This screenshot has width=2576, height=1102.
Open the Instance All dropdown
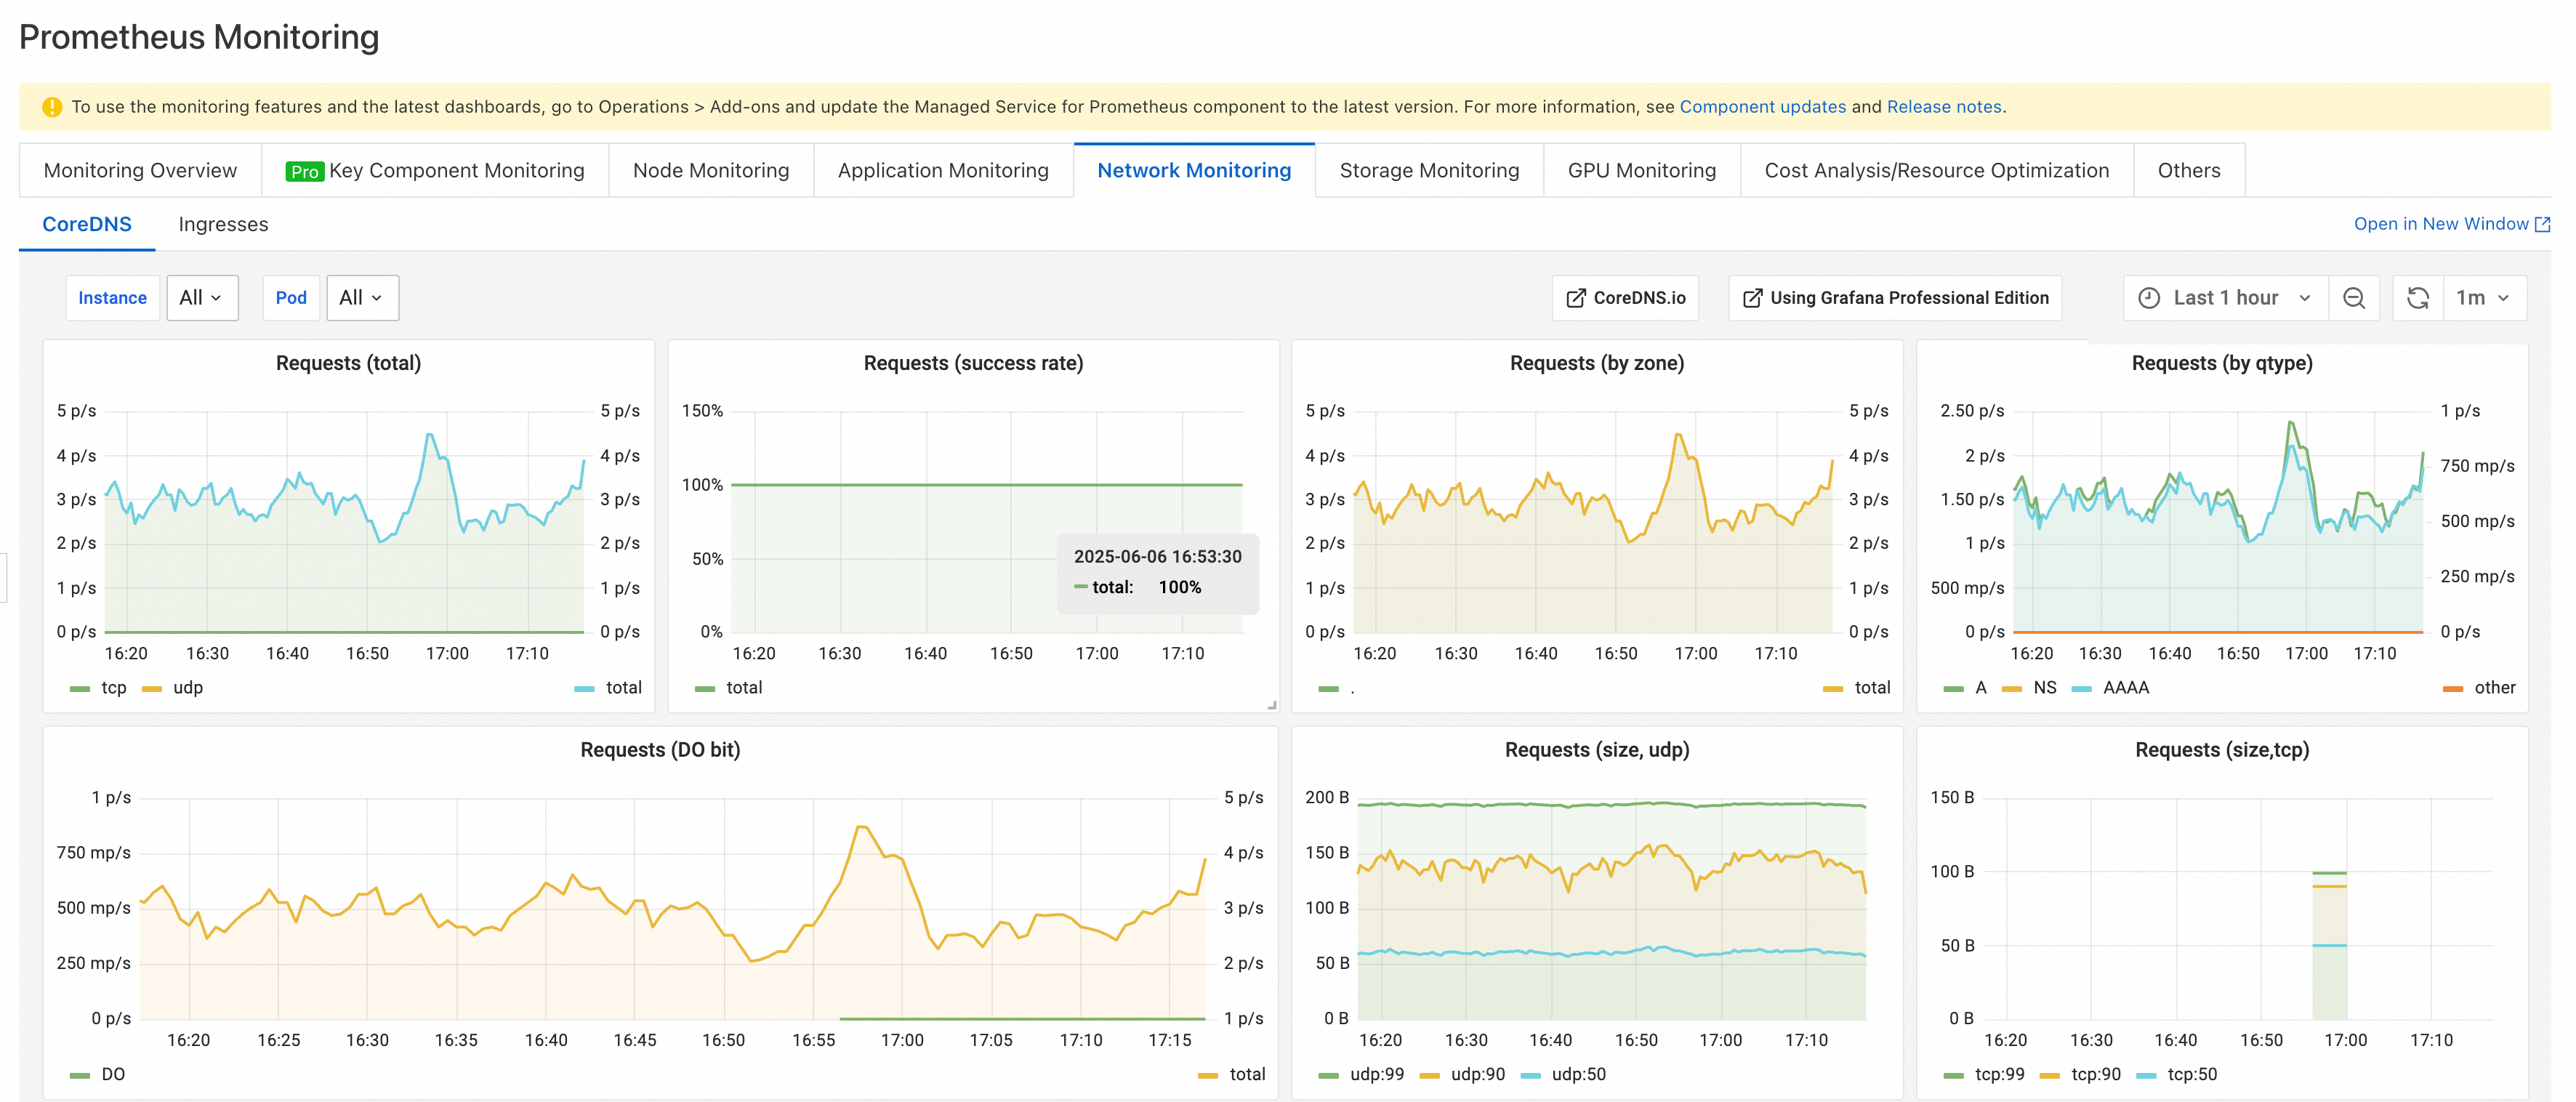(x=202, y=298)
